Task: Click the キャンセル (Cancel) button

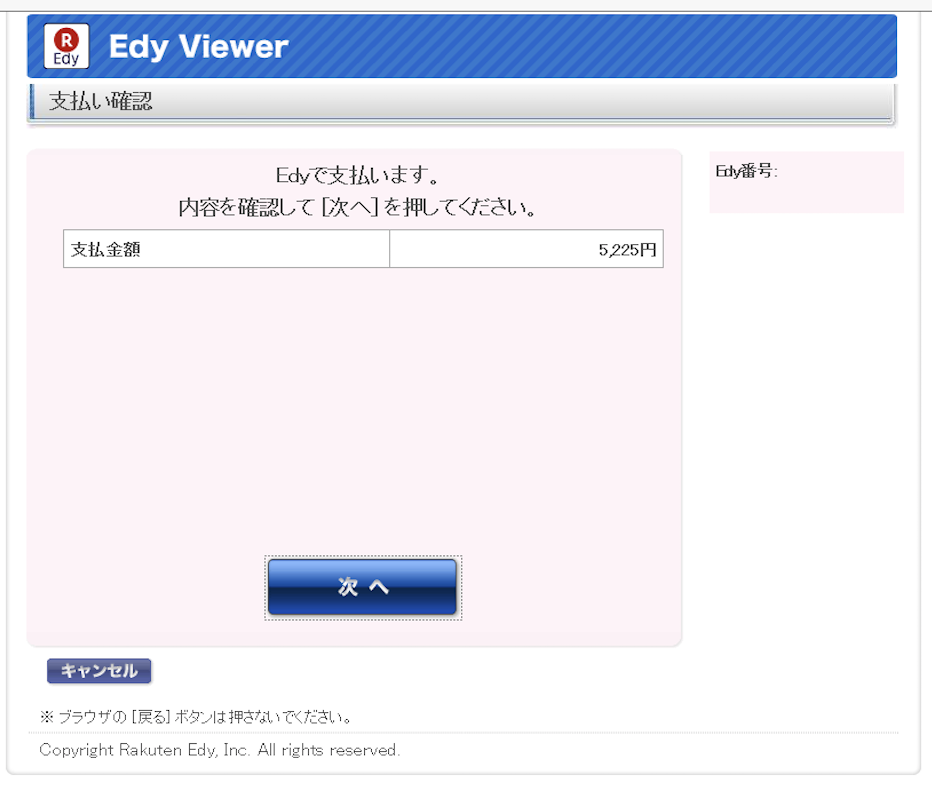Action: point(99,671)
